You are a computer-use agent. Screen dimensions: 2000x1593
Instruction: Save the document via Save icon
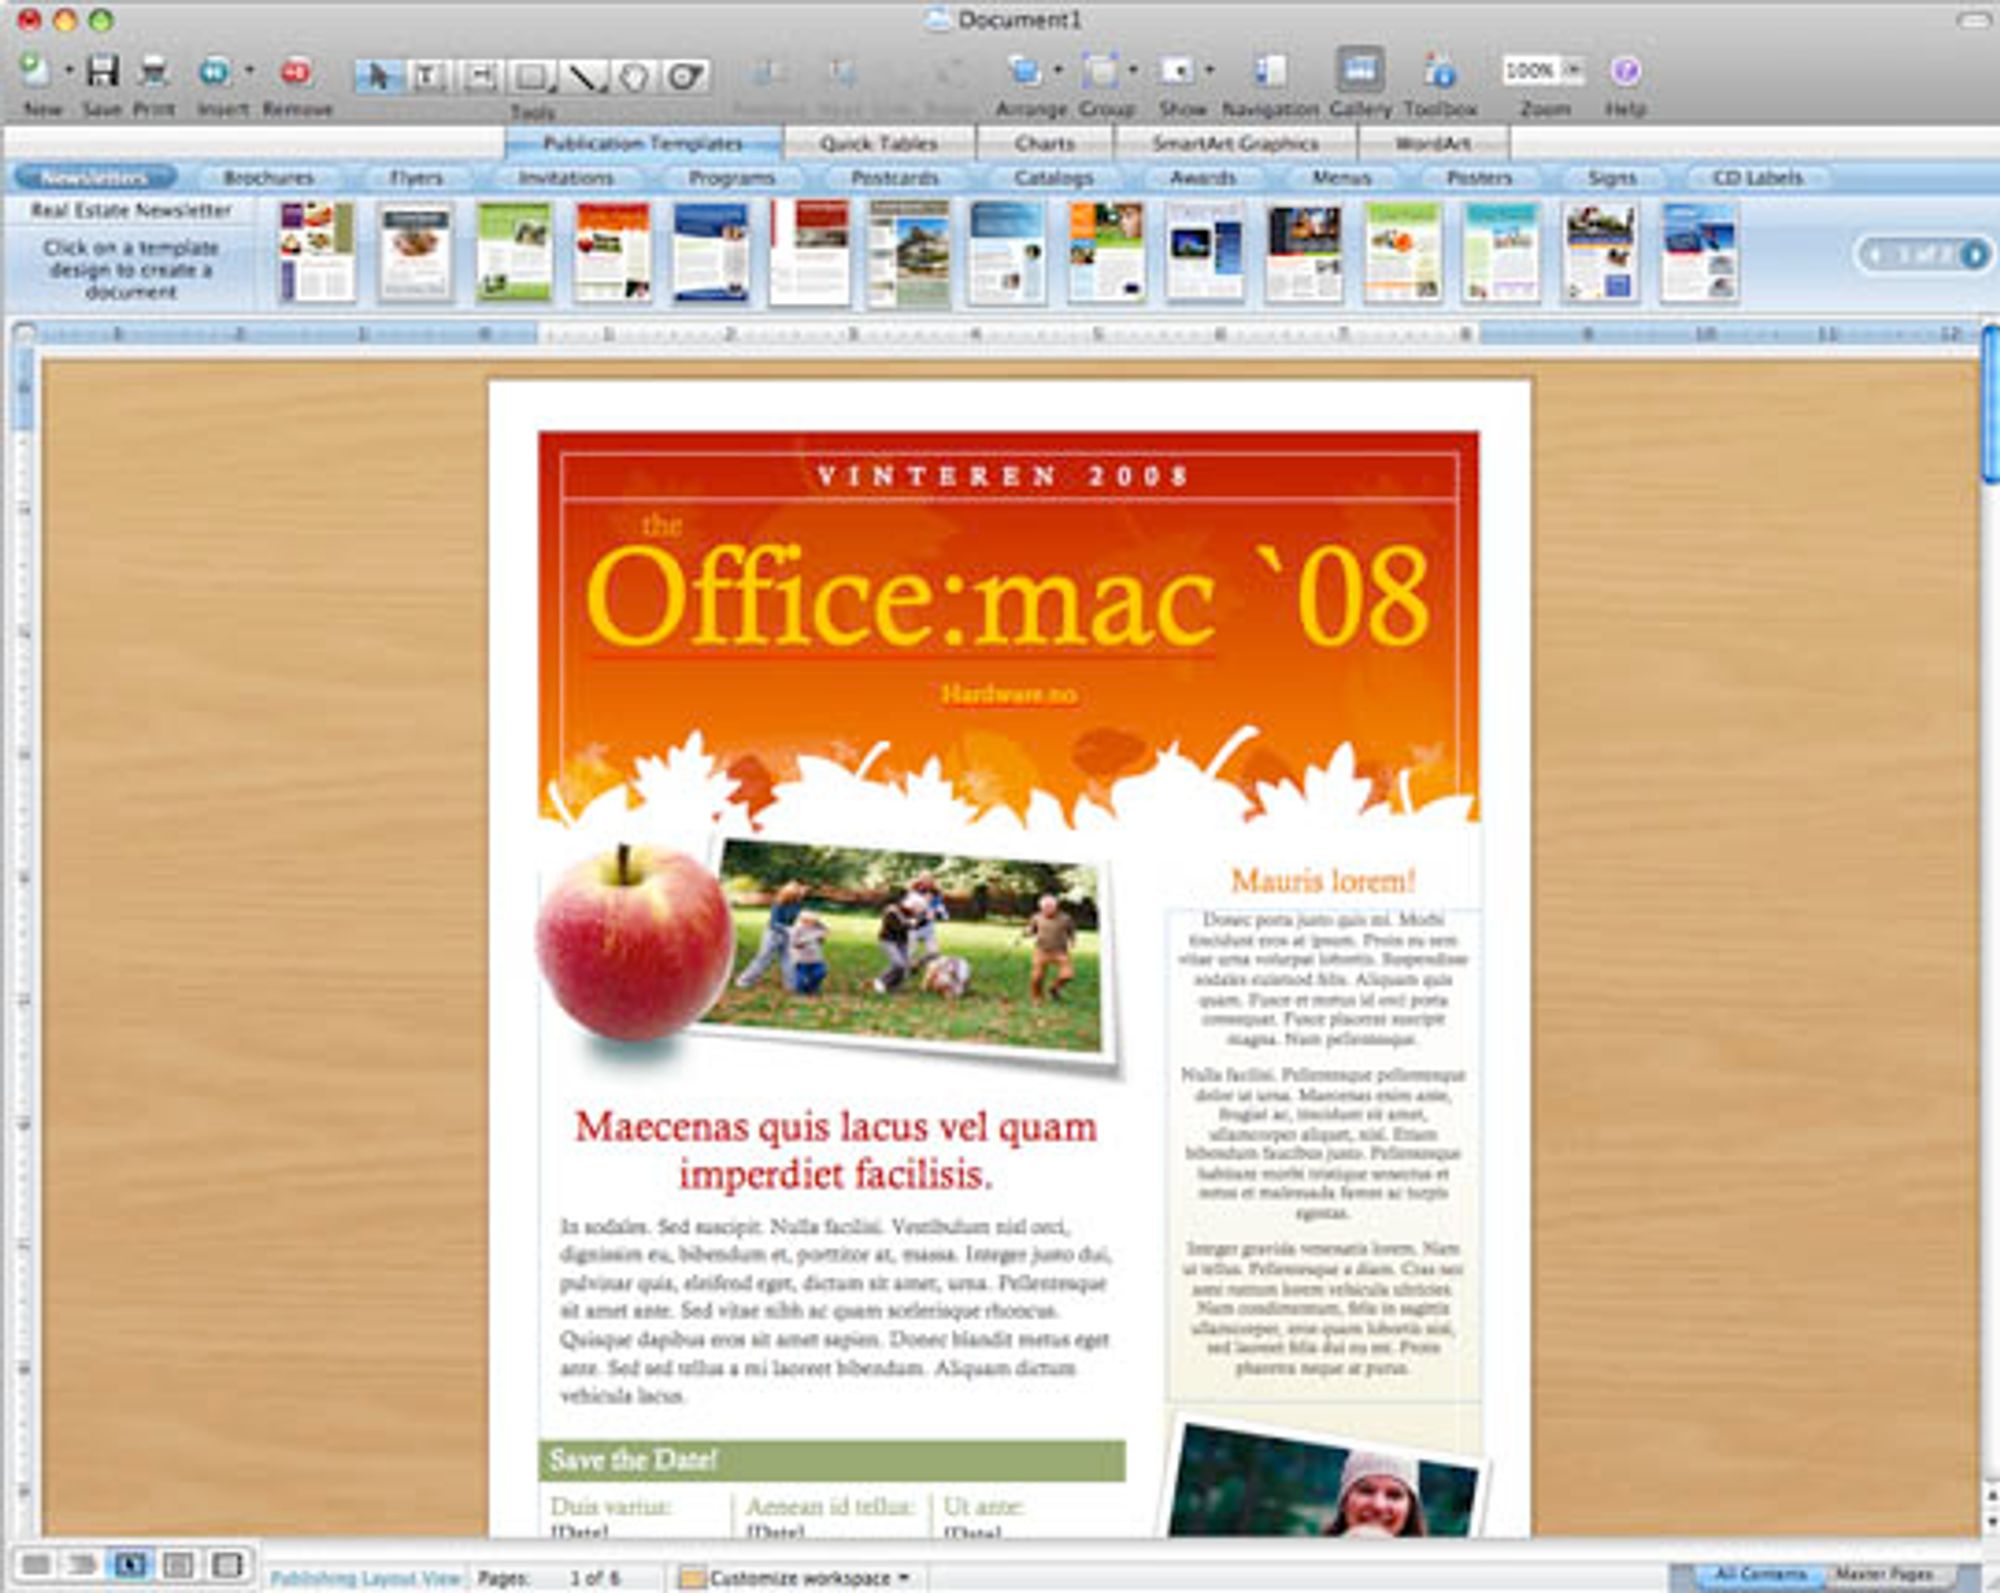tap(102, 71)
